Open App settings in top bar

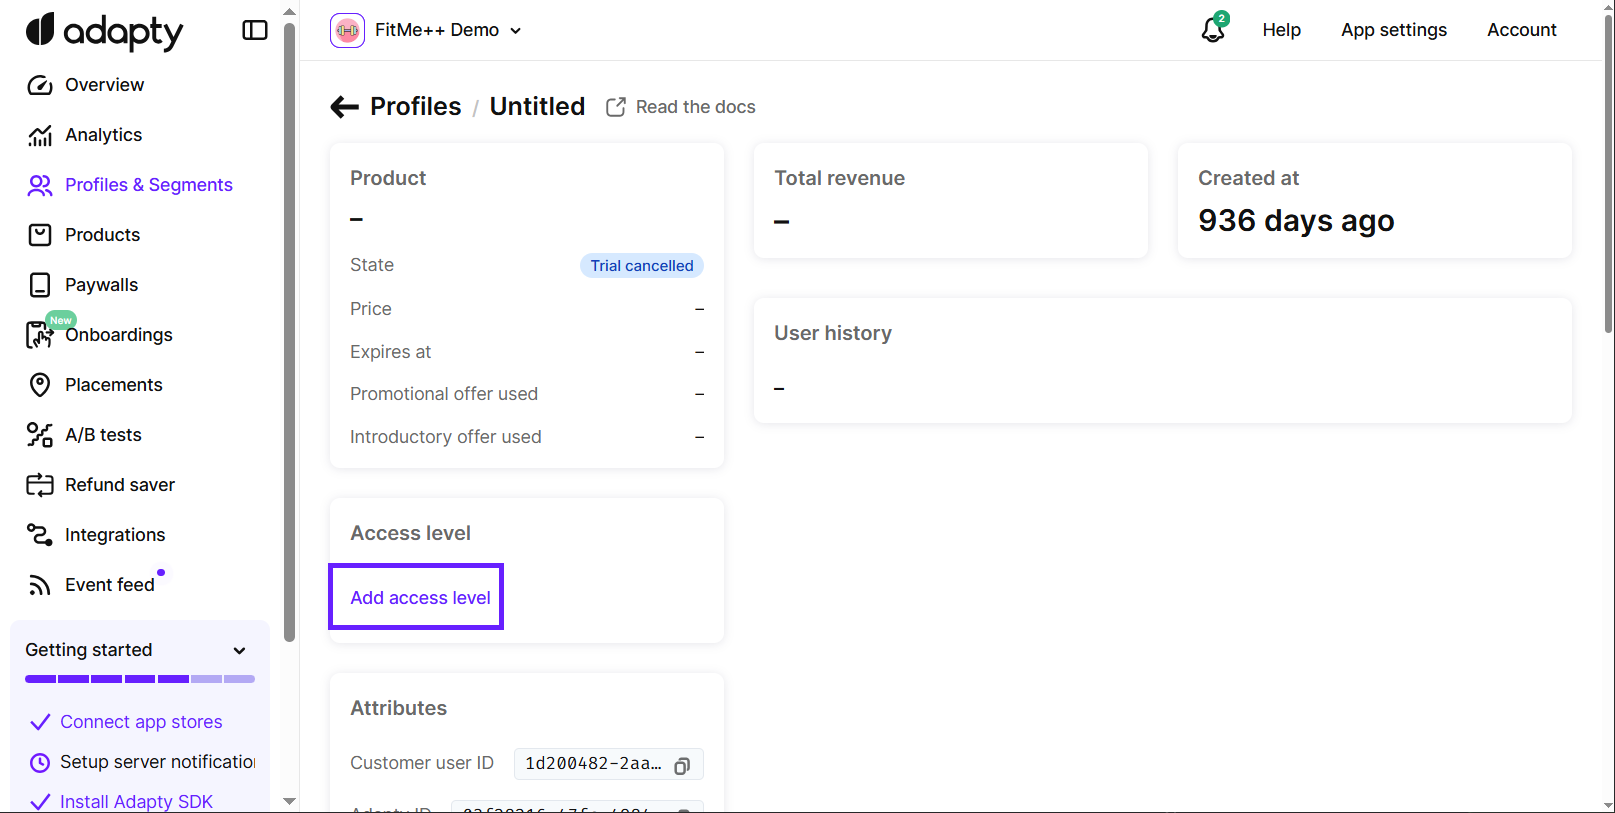point(1393,30)
